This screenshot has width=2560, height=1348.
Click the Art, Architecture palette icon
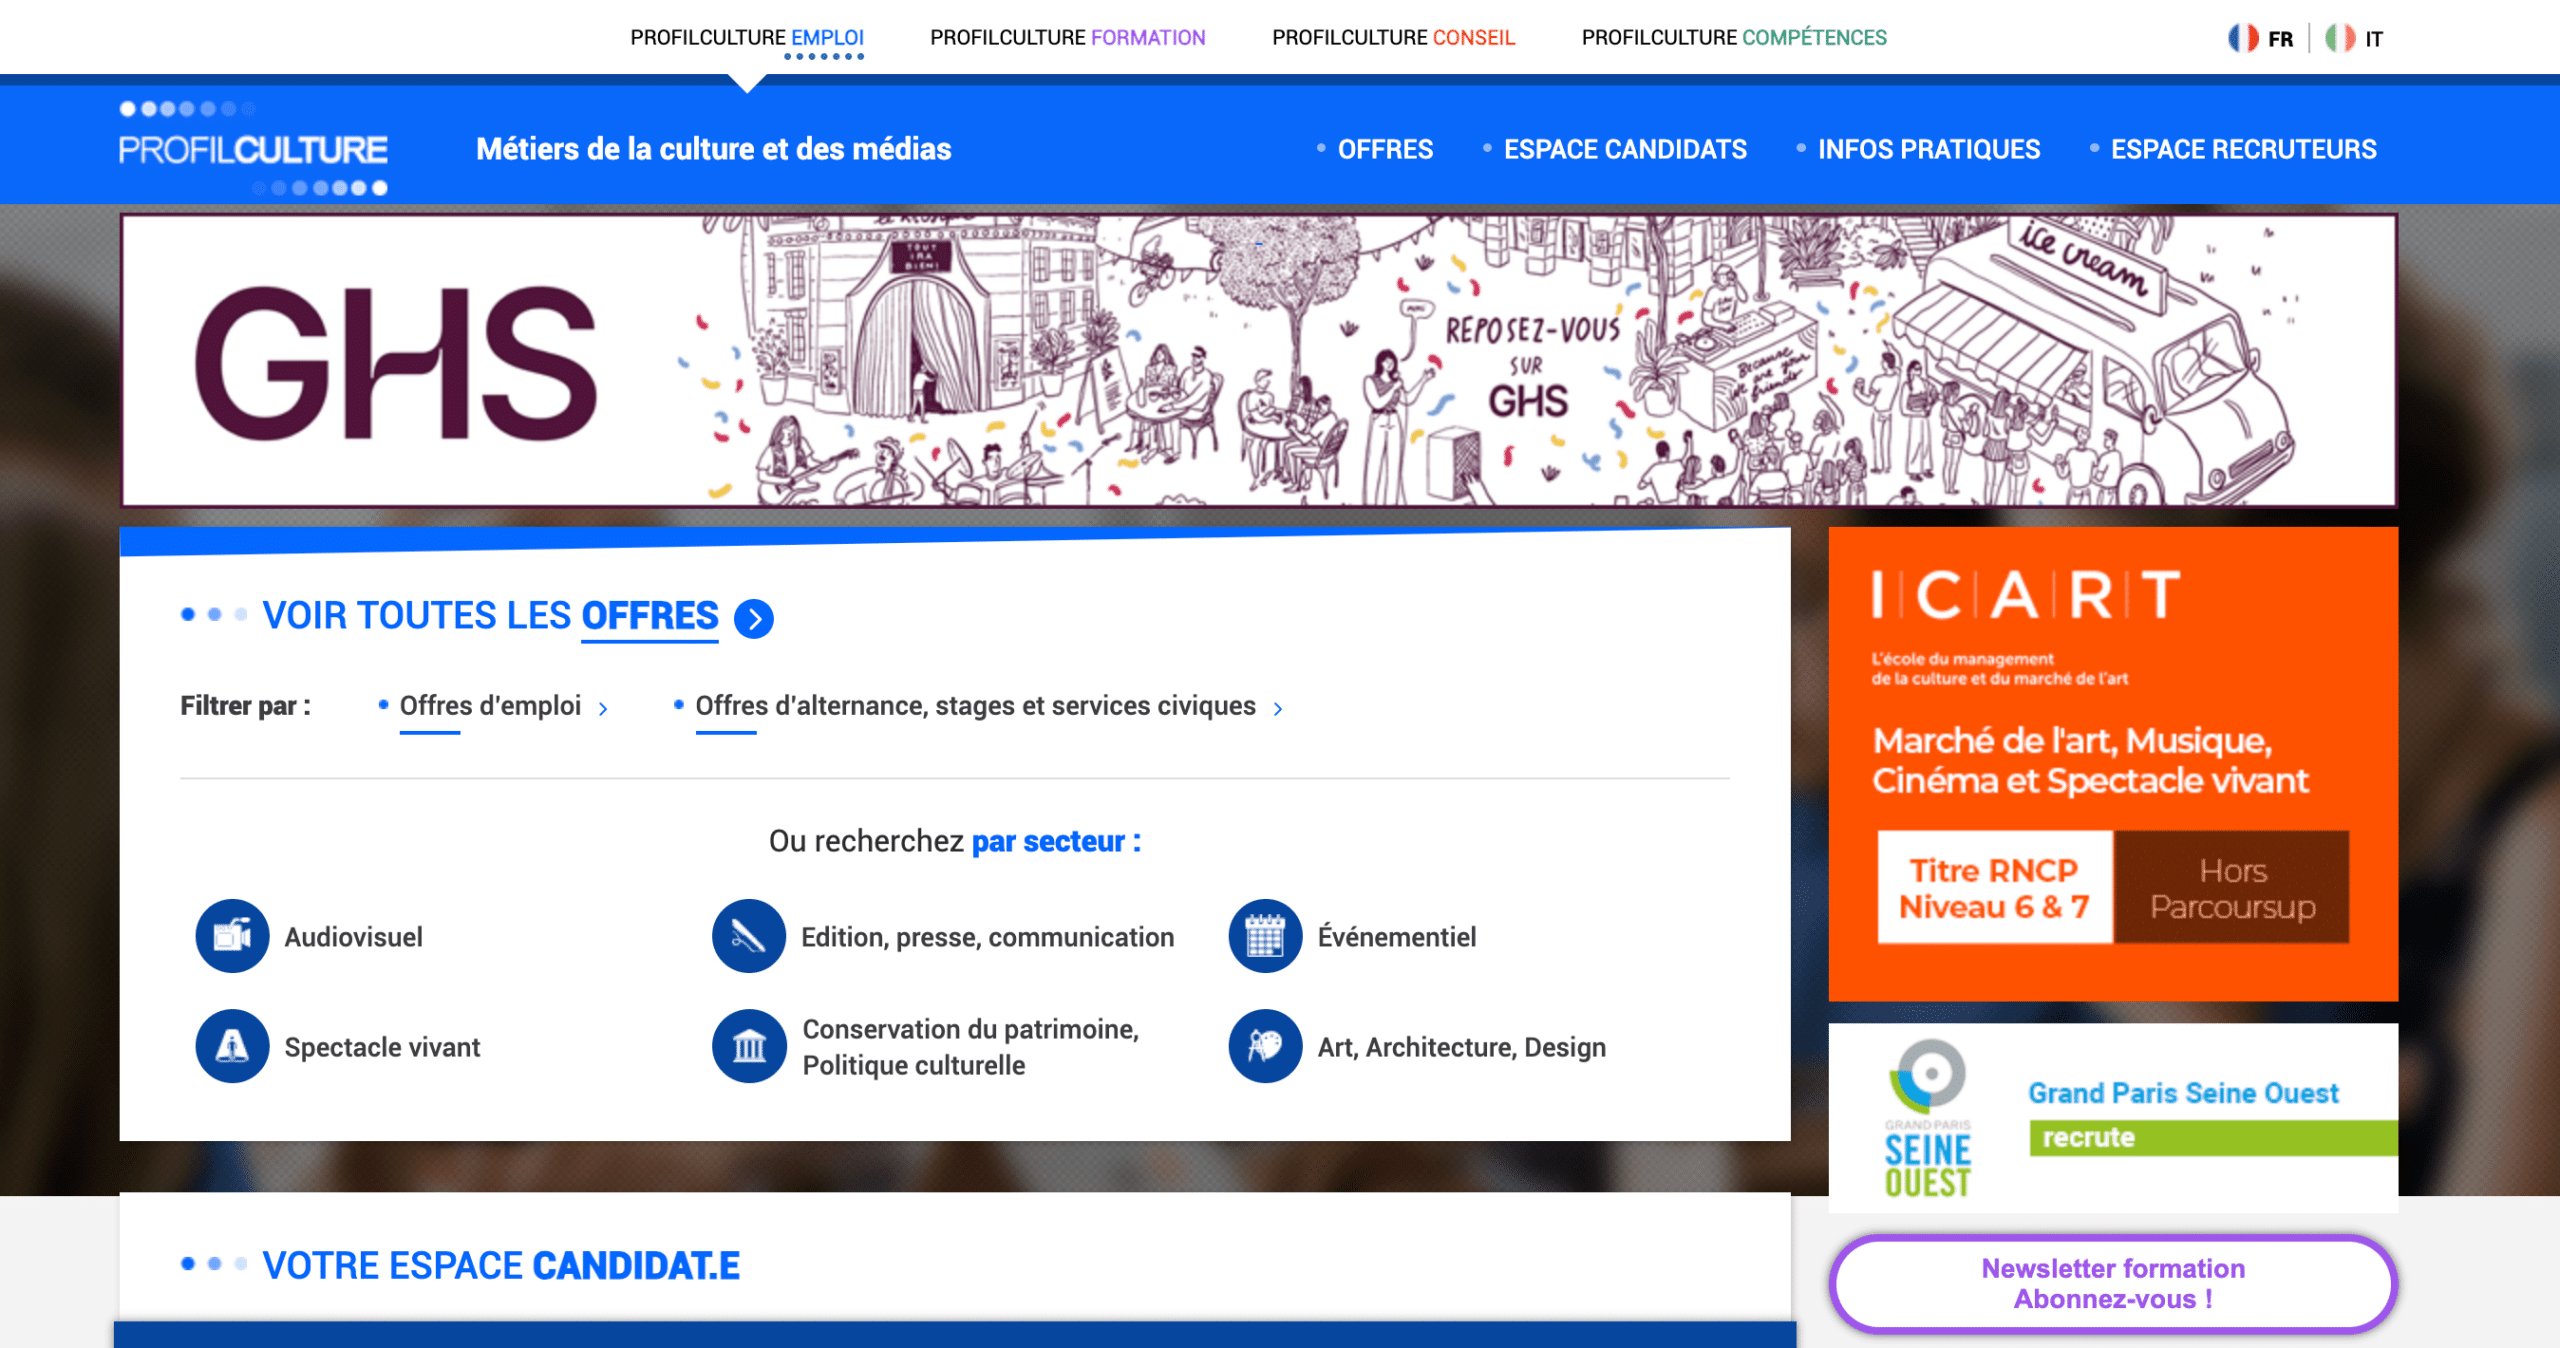click(1265, 1046)
